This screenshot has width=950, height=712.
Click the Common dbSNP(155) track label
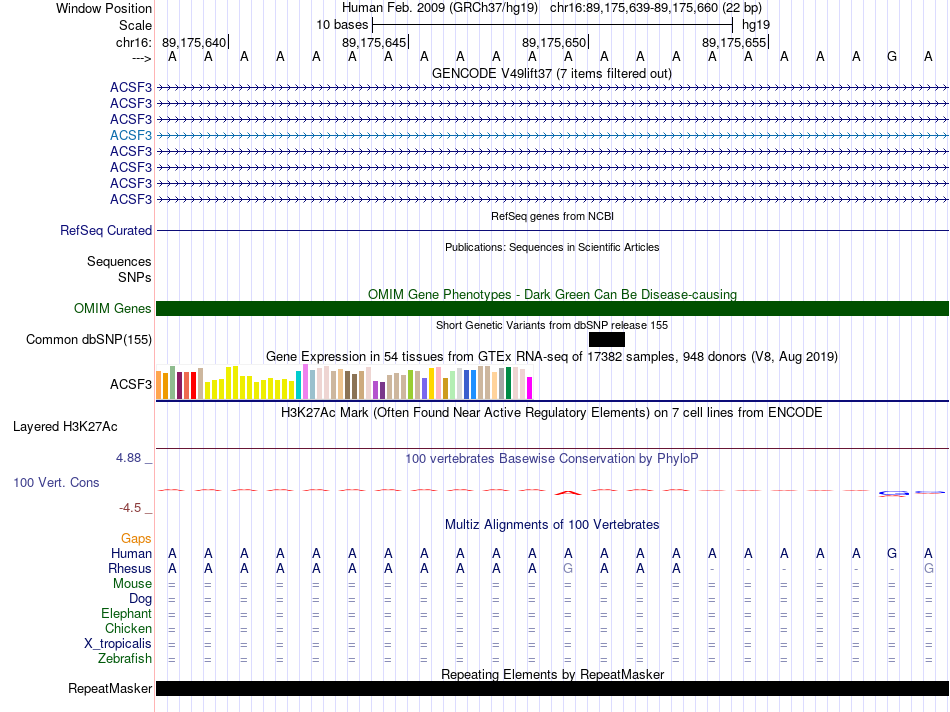pos(89,340)
